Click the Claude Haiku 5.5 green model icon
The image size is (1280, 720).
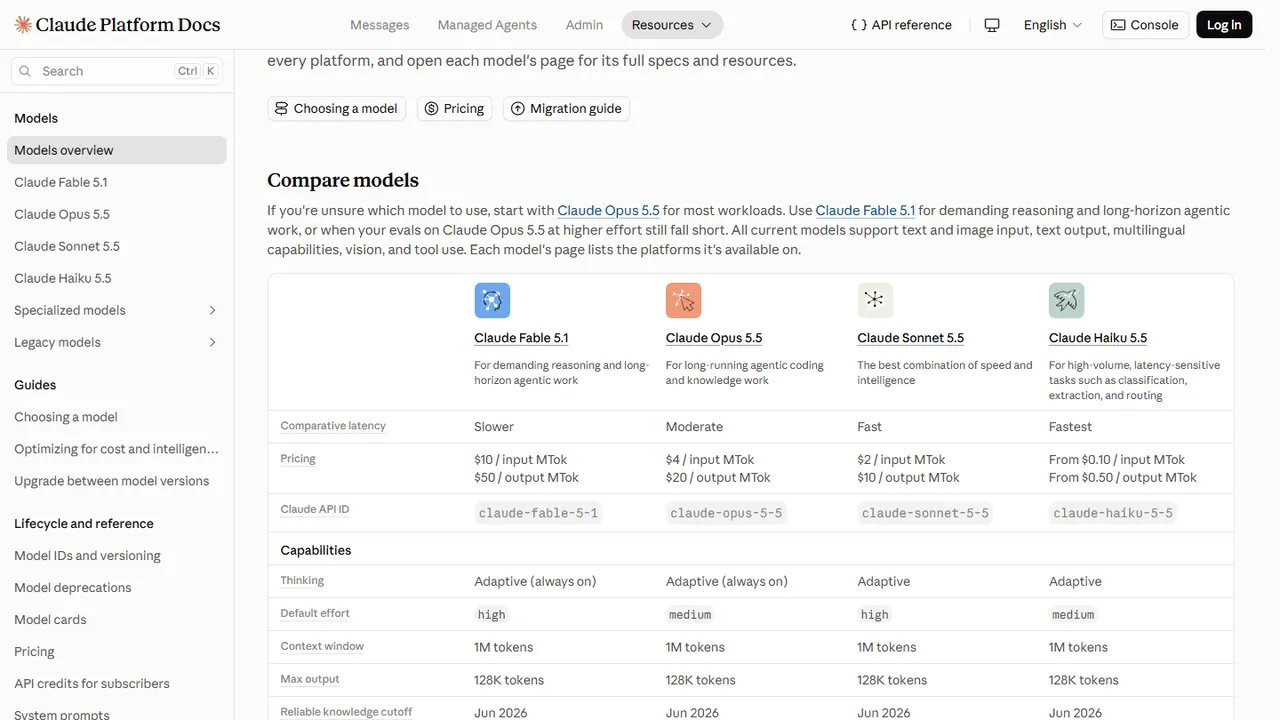pos(1067,300)
